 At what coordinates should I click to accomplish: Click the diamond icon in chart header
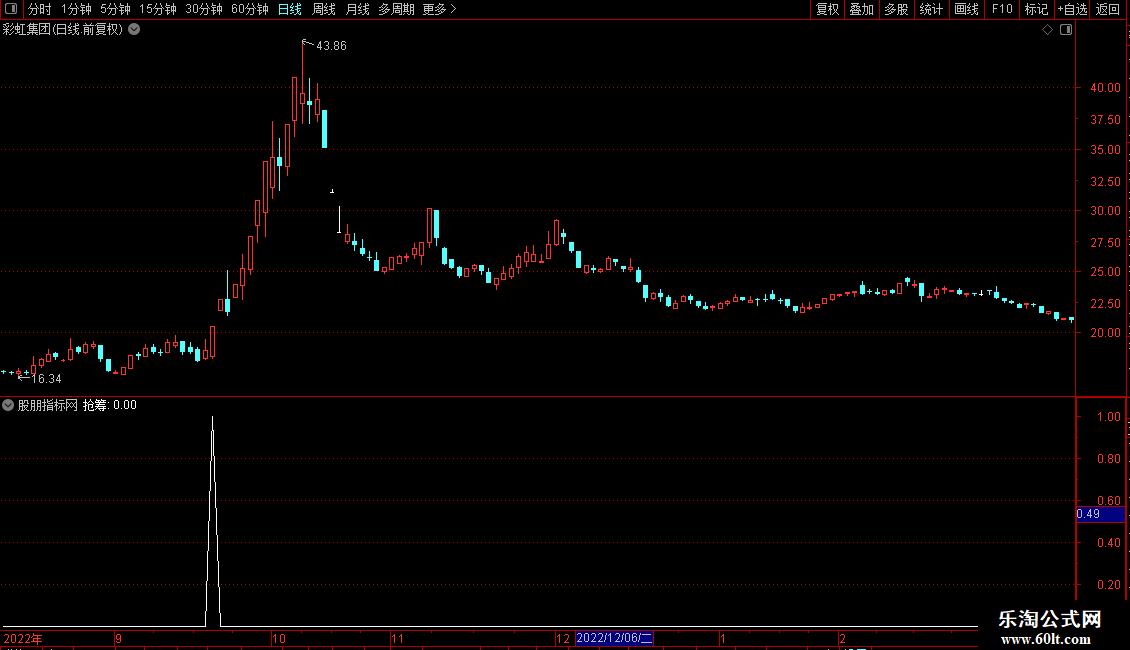tap(1048, 30)
